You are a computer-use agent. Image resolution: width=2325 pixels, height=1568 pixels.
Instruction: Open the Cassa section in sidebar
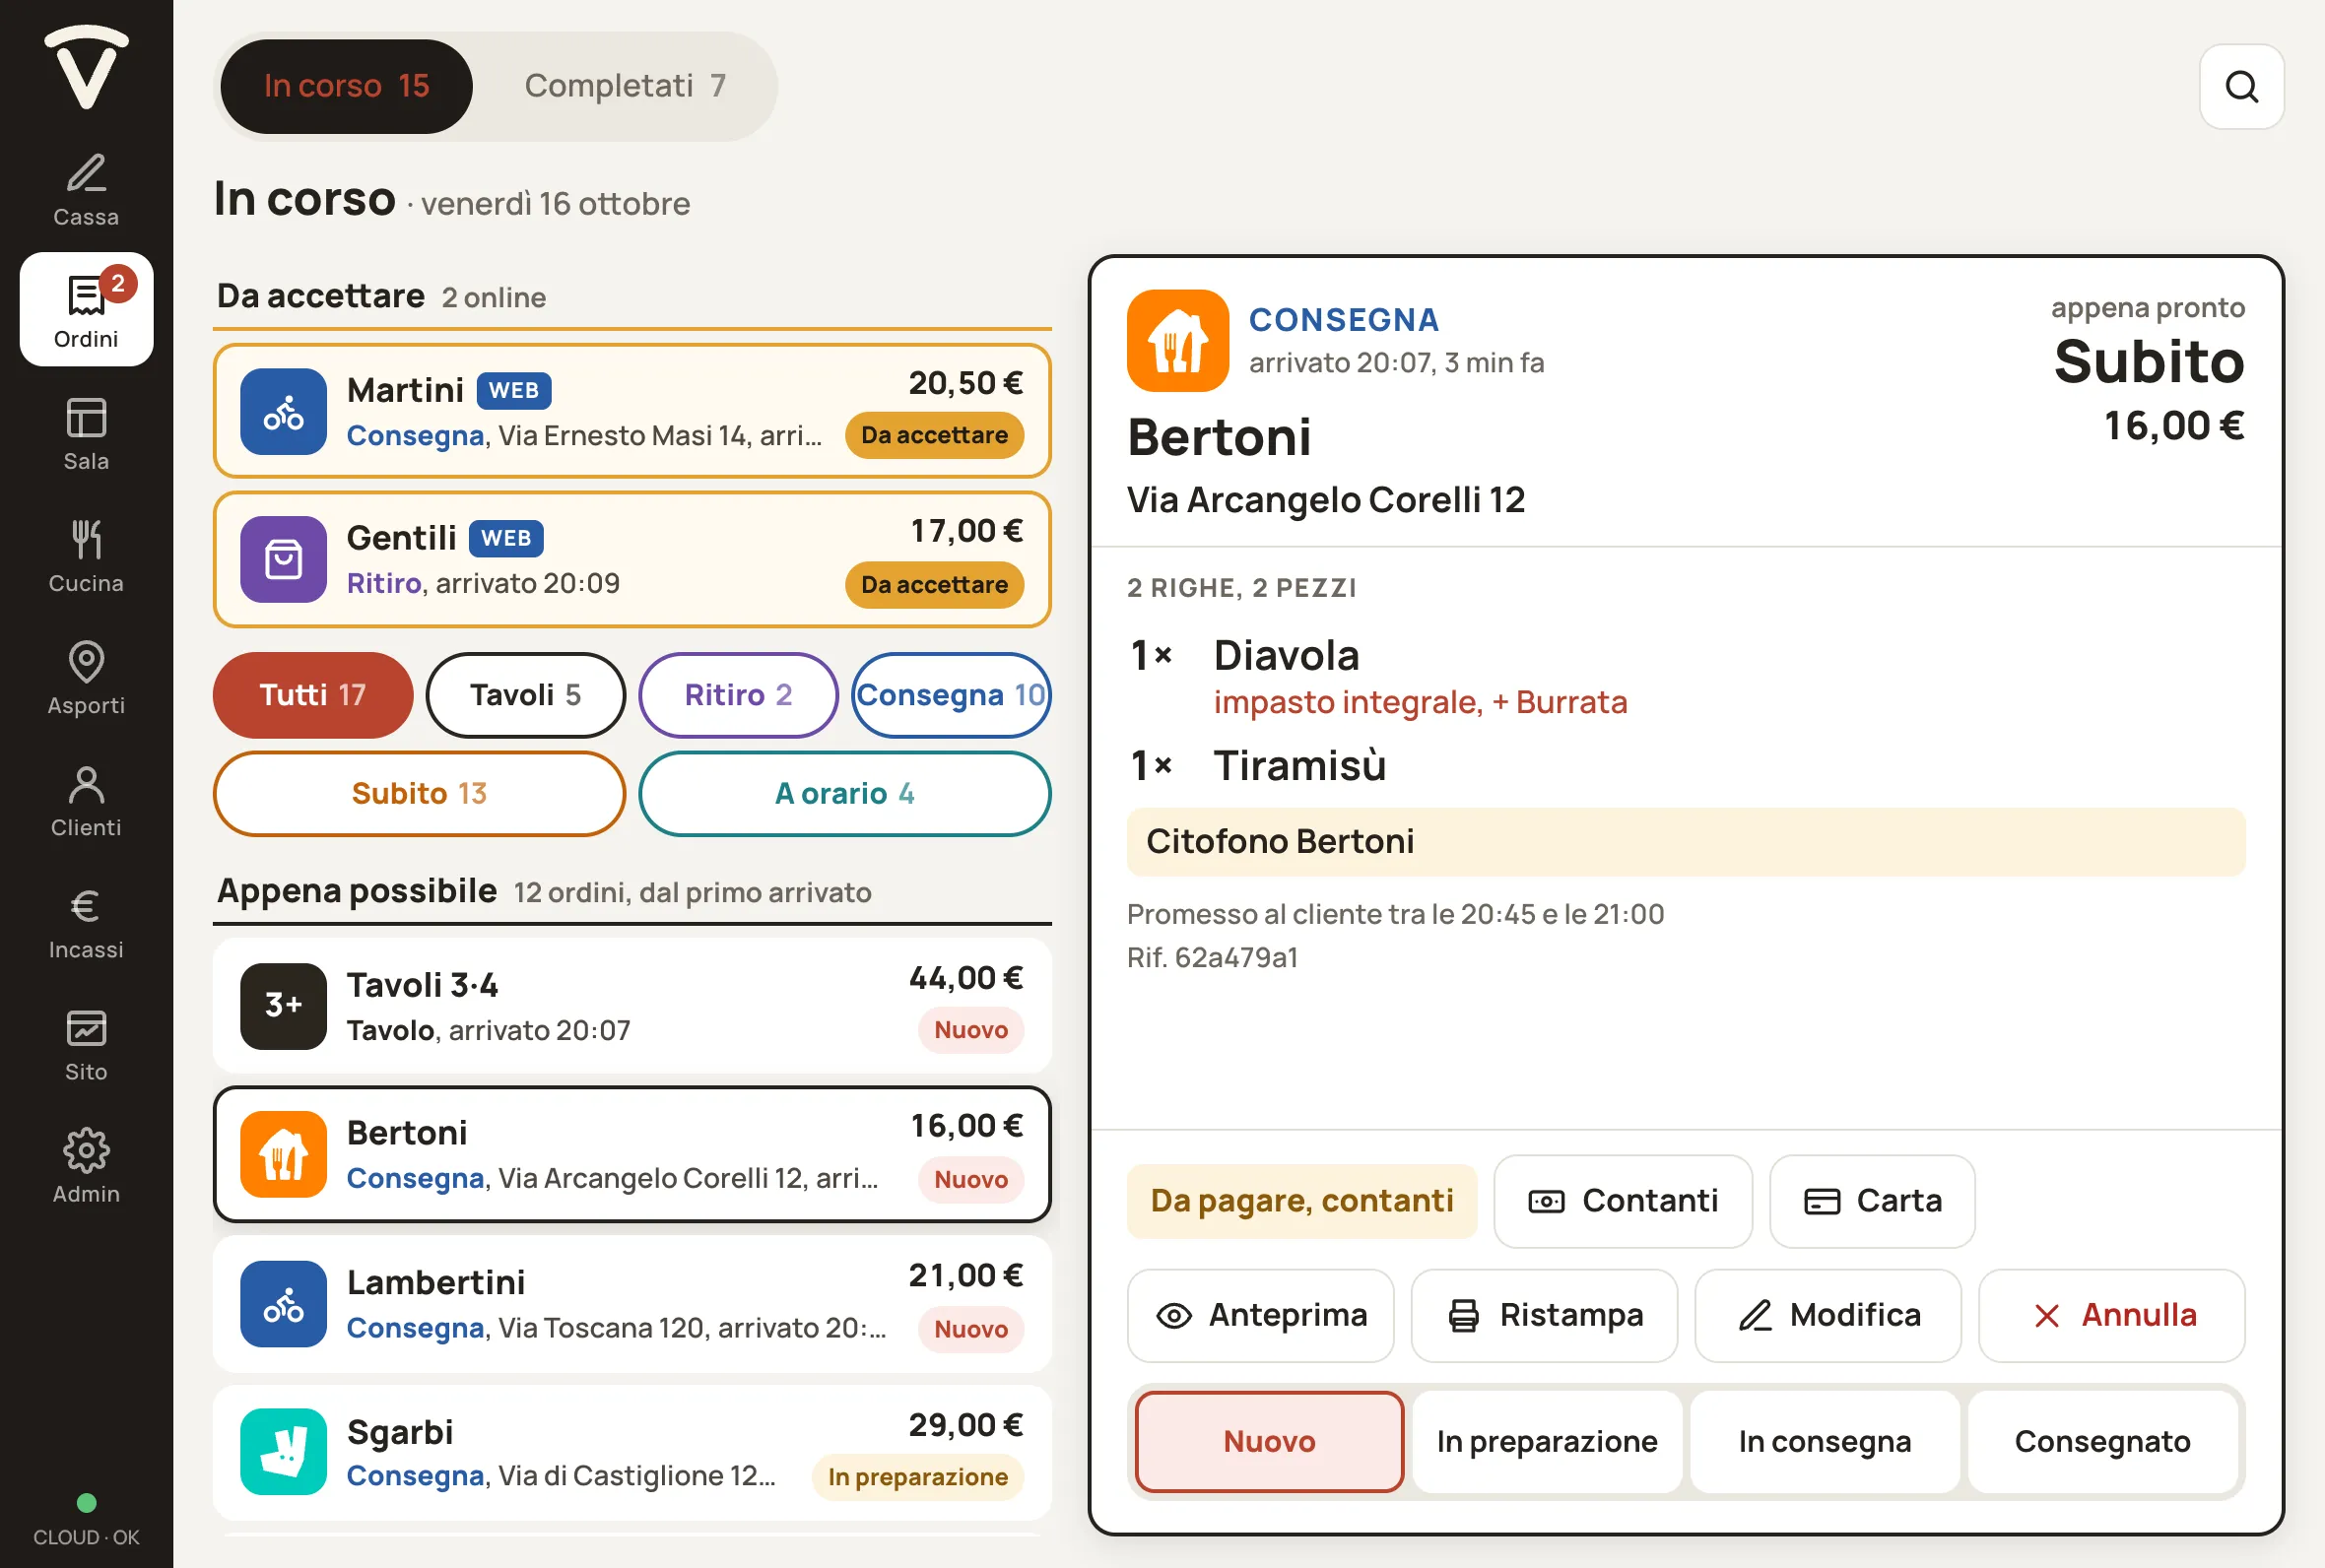[86, 188]
